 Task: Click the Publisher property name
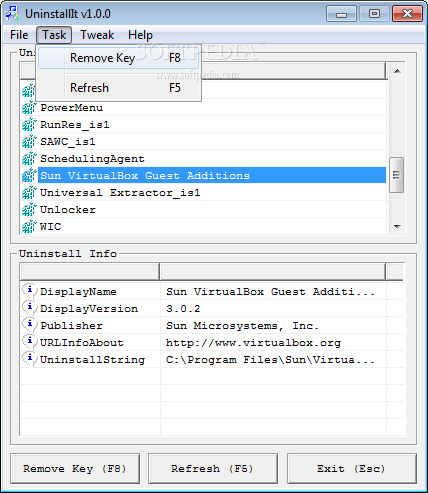[71, 326]
